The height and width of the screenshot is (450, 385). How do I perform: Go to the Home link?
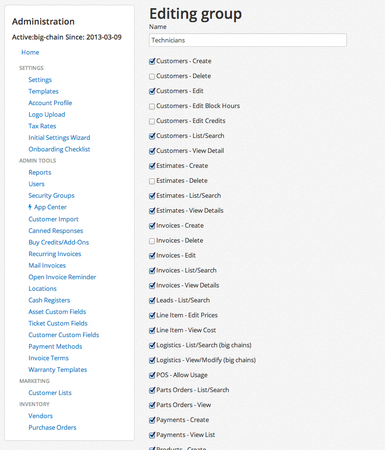coord(30,52)
